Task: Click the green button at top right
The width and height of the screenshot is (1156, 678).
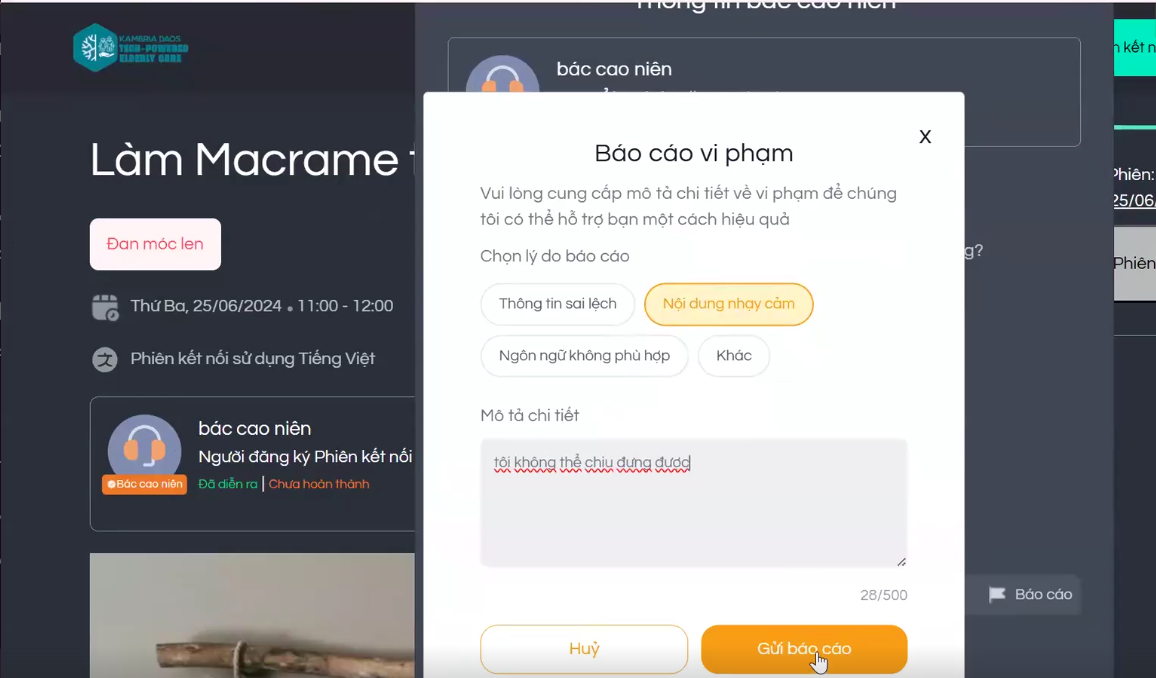Action: coord(1135,48)
